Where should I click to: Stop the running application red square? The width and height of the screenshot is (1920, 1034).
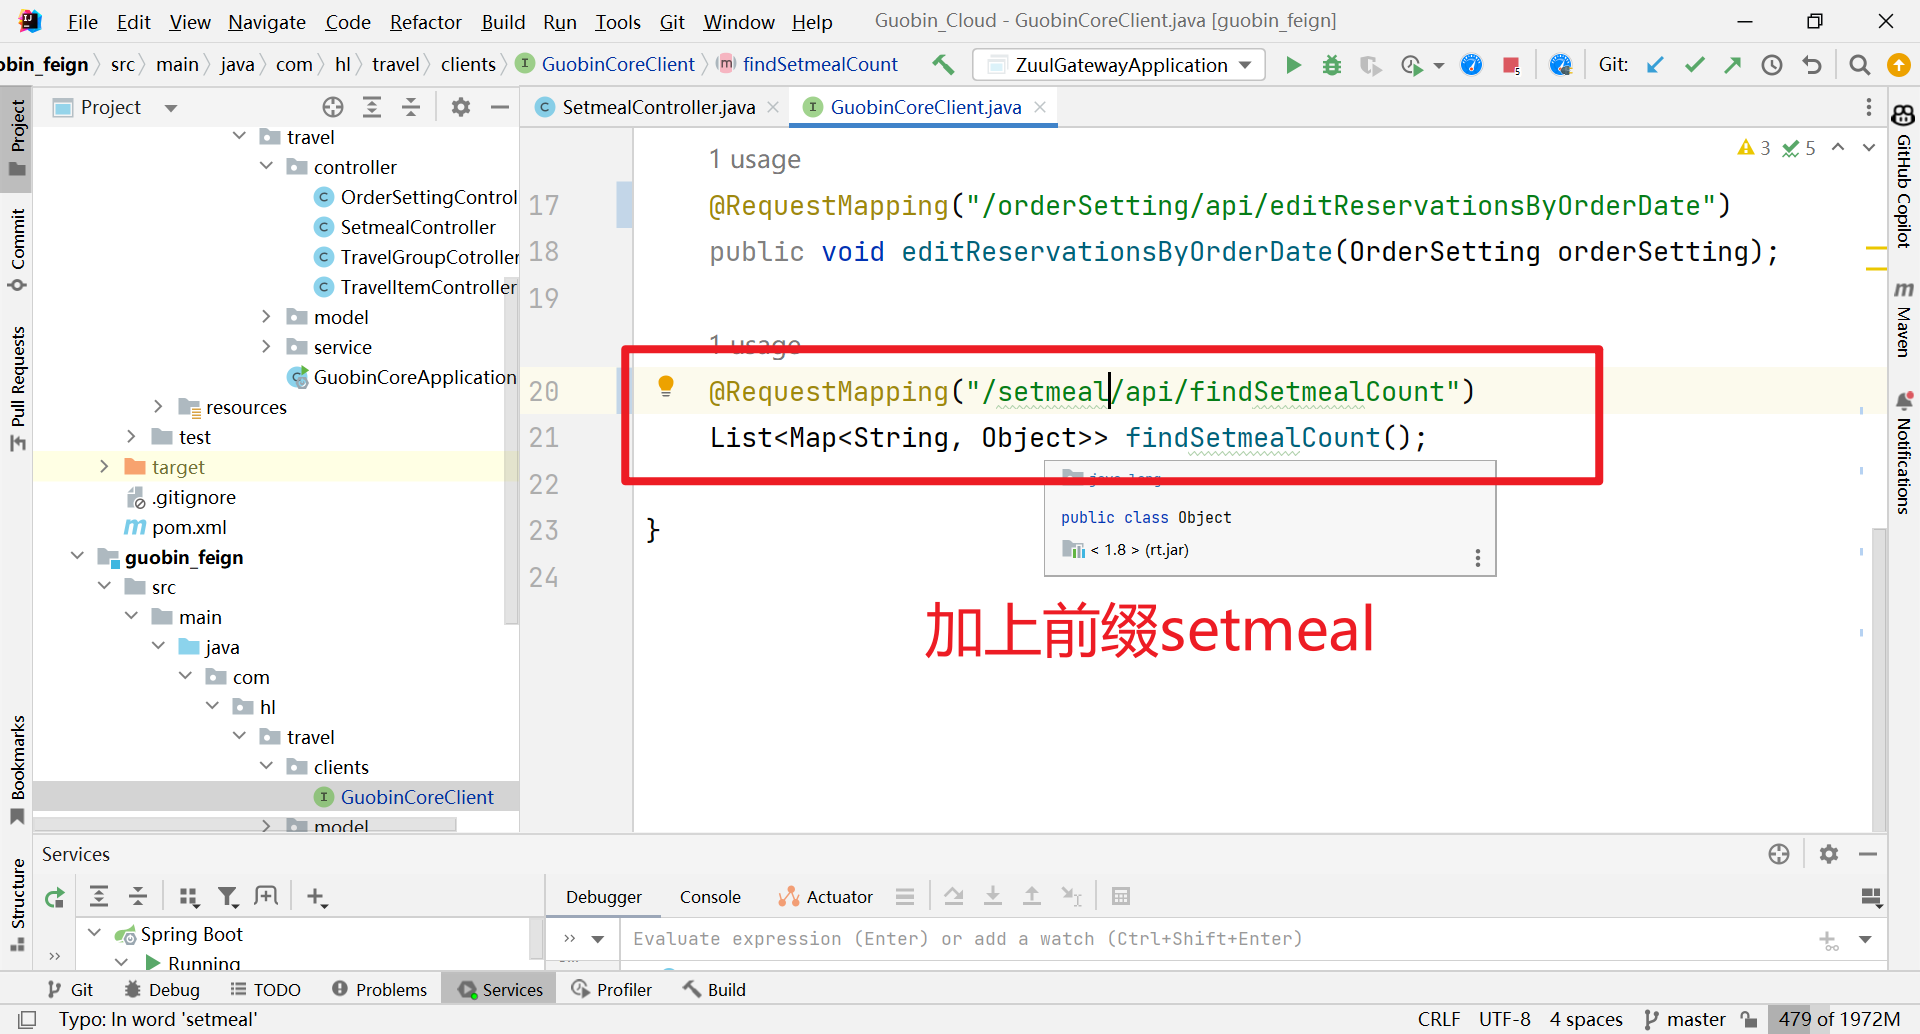point(1511,65)
